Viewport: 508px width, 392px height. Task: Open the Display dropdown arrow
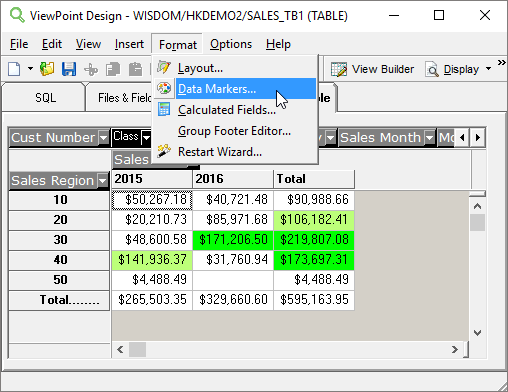point(488,69)
